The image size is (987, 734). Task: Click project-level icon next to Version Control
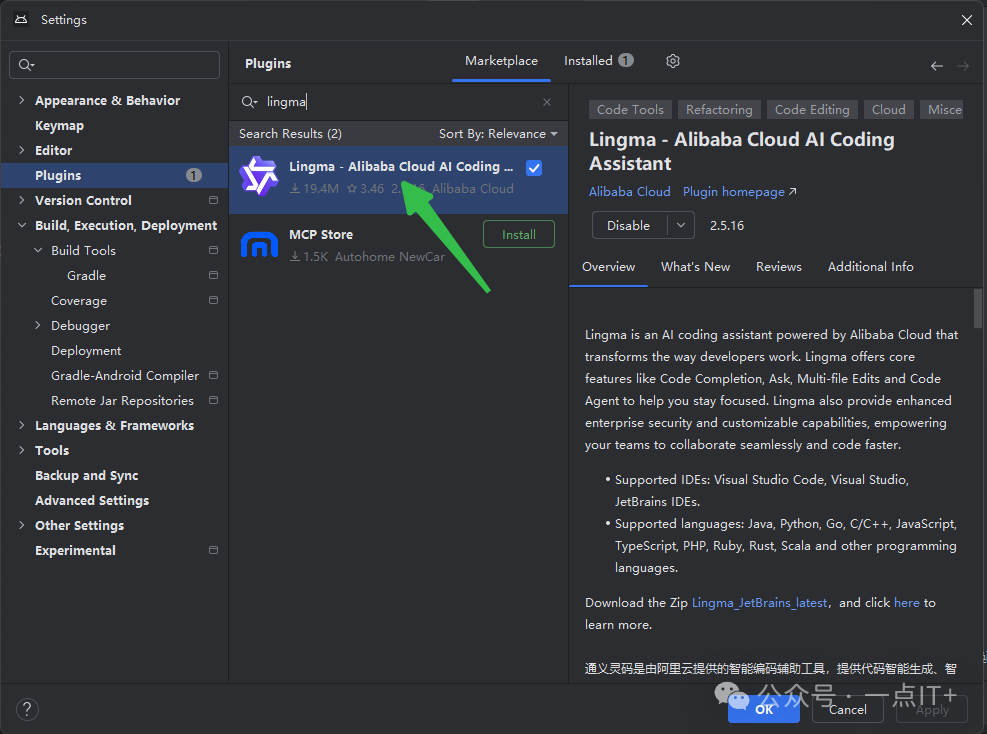213,200
